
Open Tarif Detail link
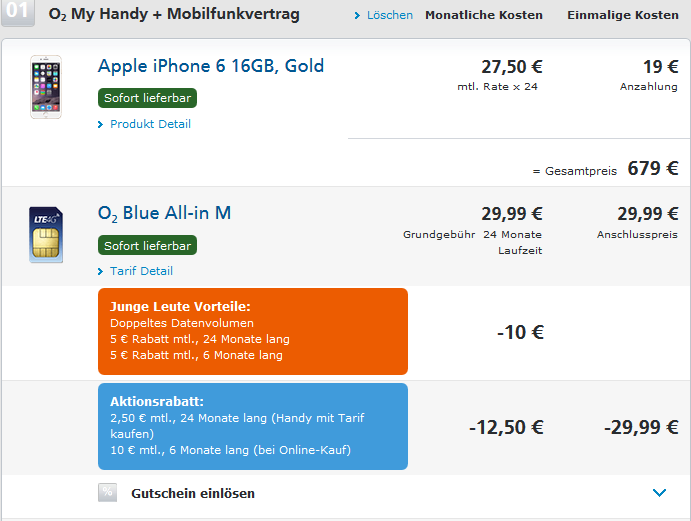141,271
